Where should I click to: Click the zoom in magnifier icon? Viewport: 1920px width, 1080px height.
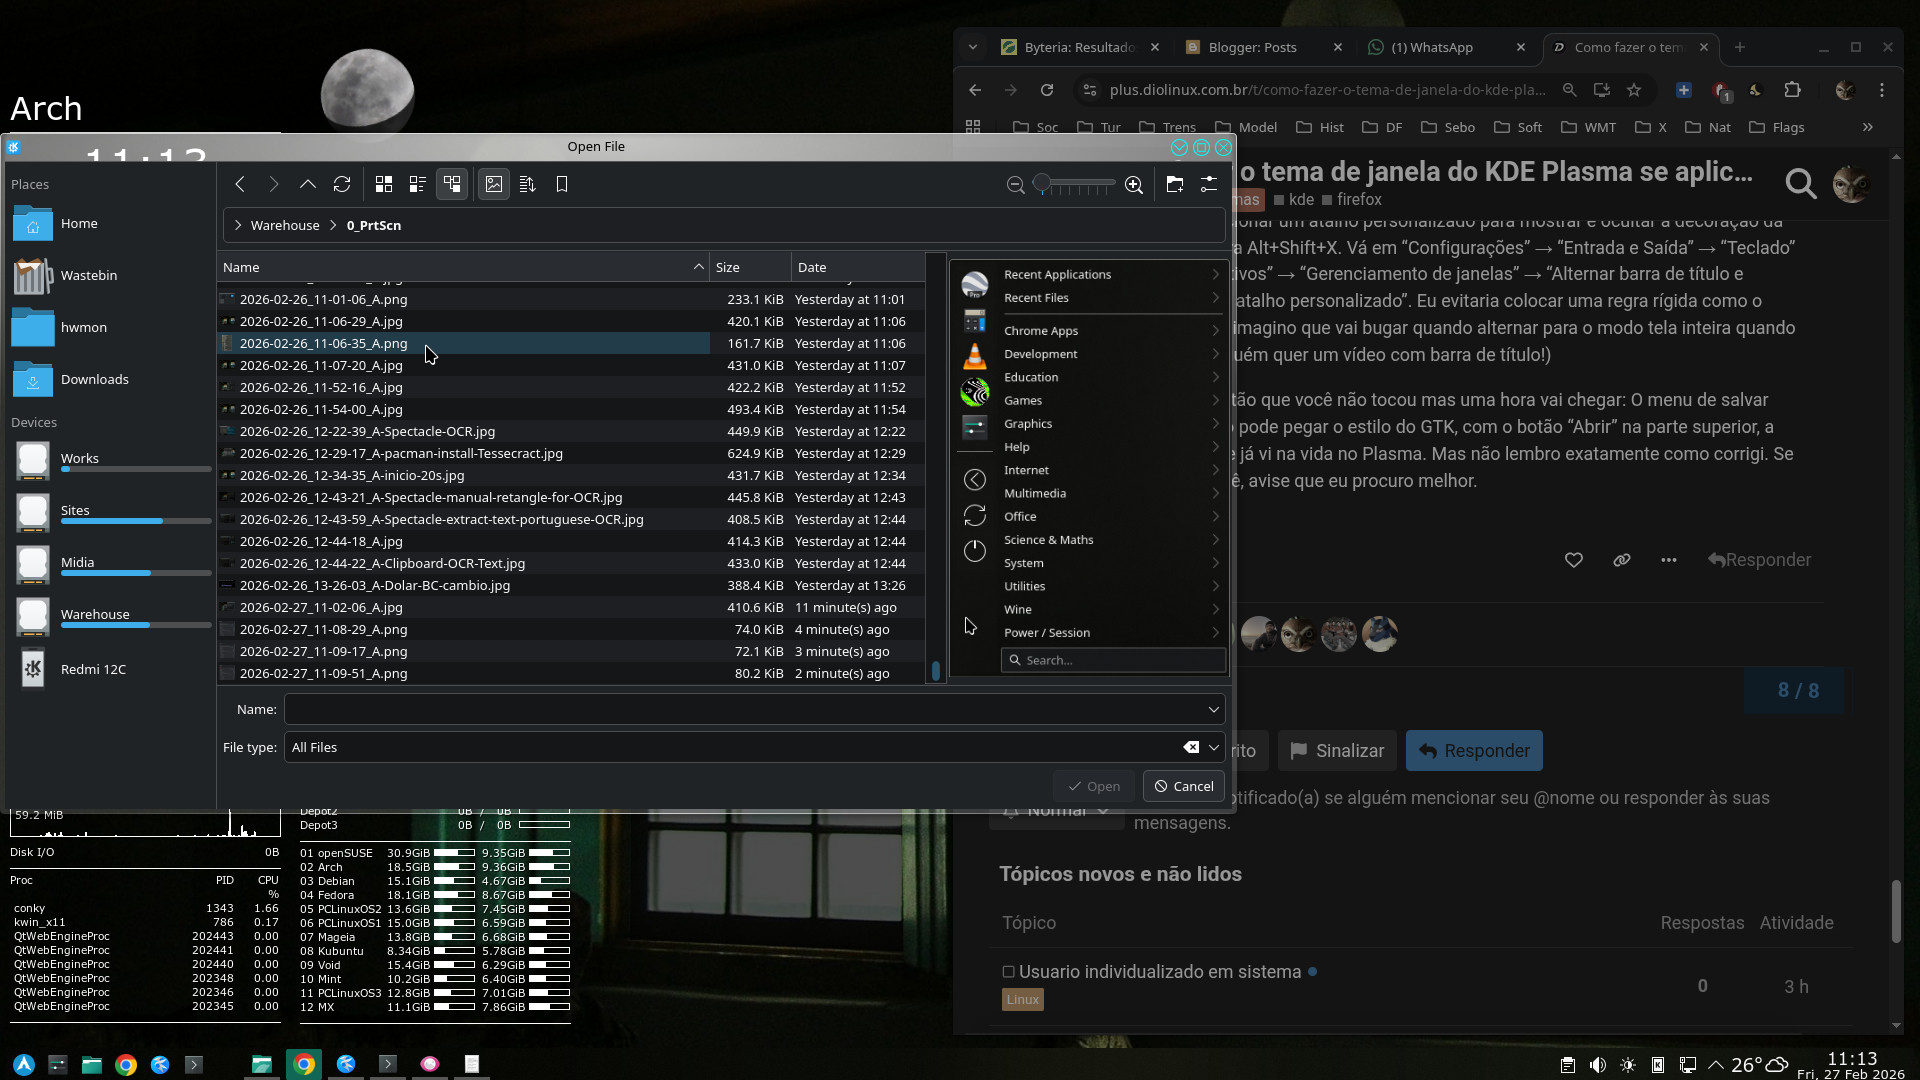click(1134, 185)
